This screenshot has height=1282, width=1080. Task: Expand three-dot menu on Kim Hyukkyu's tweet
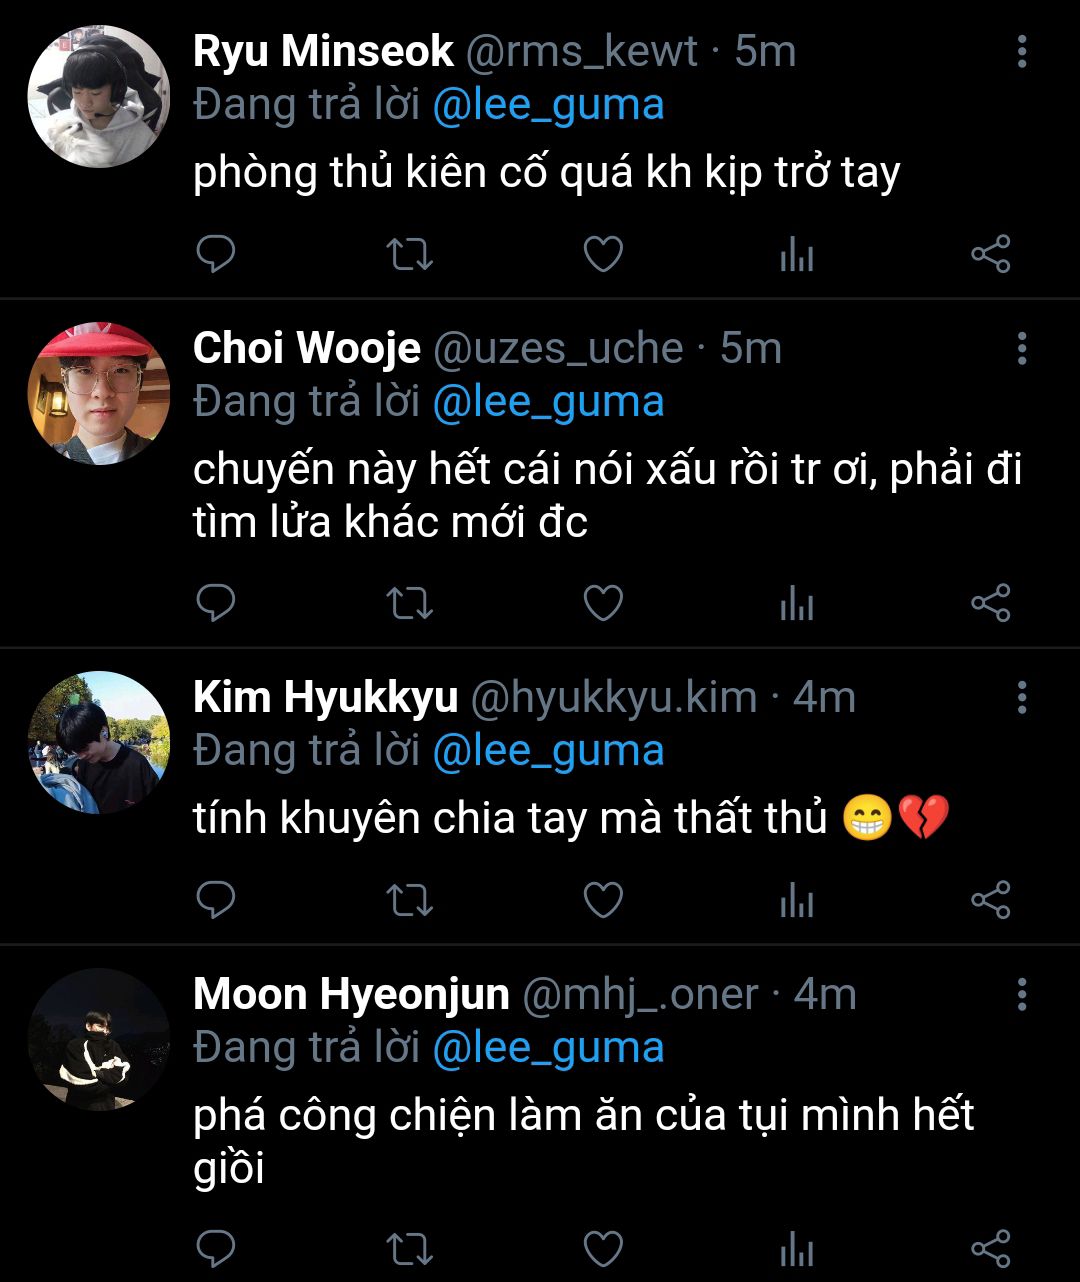pyautogui.click(x=1021, y=697)
